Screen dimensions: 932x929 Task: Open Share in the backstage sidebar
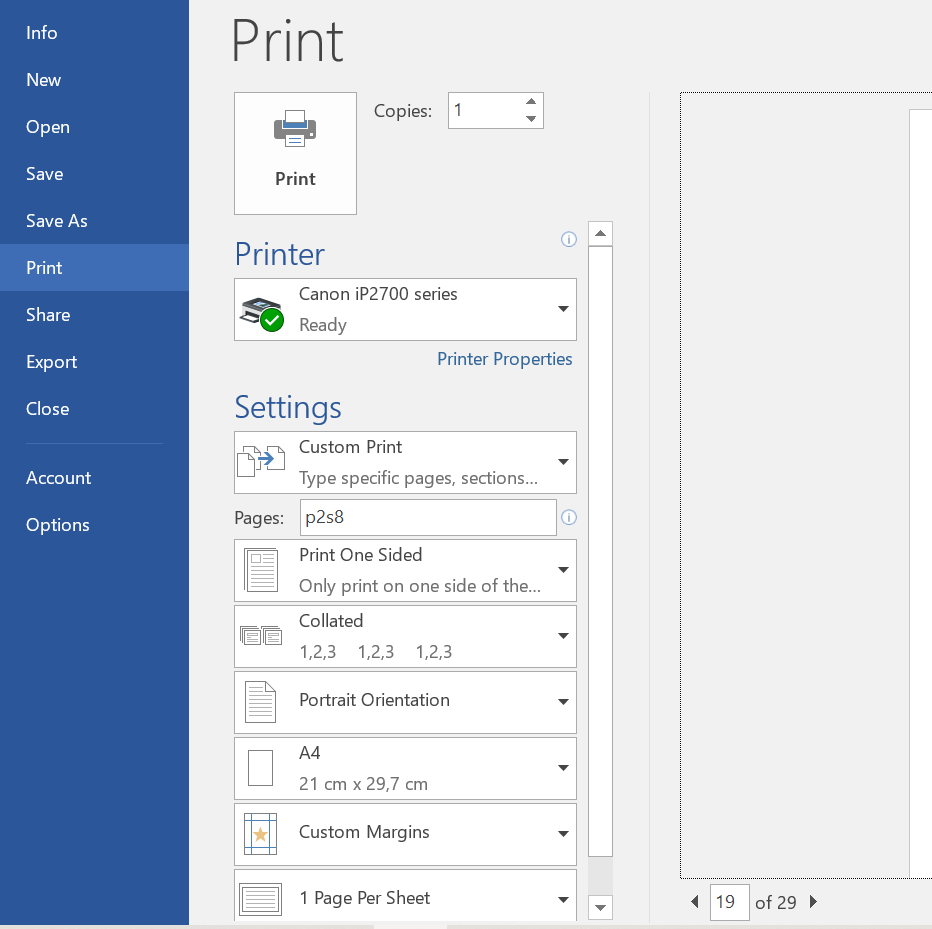click(95, 314)
